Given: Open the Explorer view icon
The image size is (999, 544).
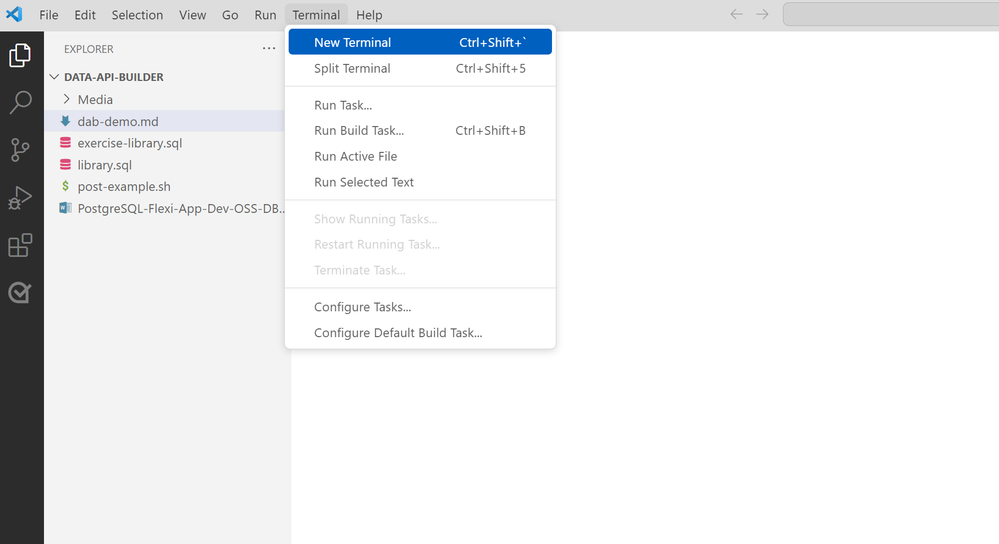Looking at the screenshot, I should [20, 55].
